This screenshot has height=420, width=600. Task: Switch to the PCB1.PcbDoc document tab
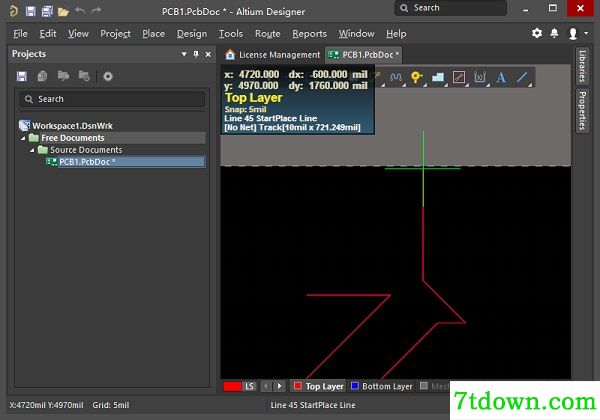[x=364, y=55]
